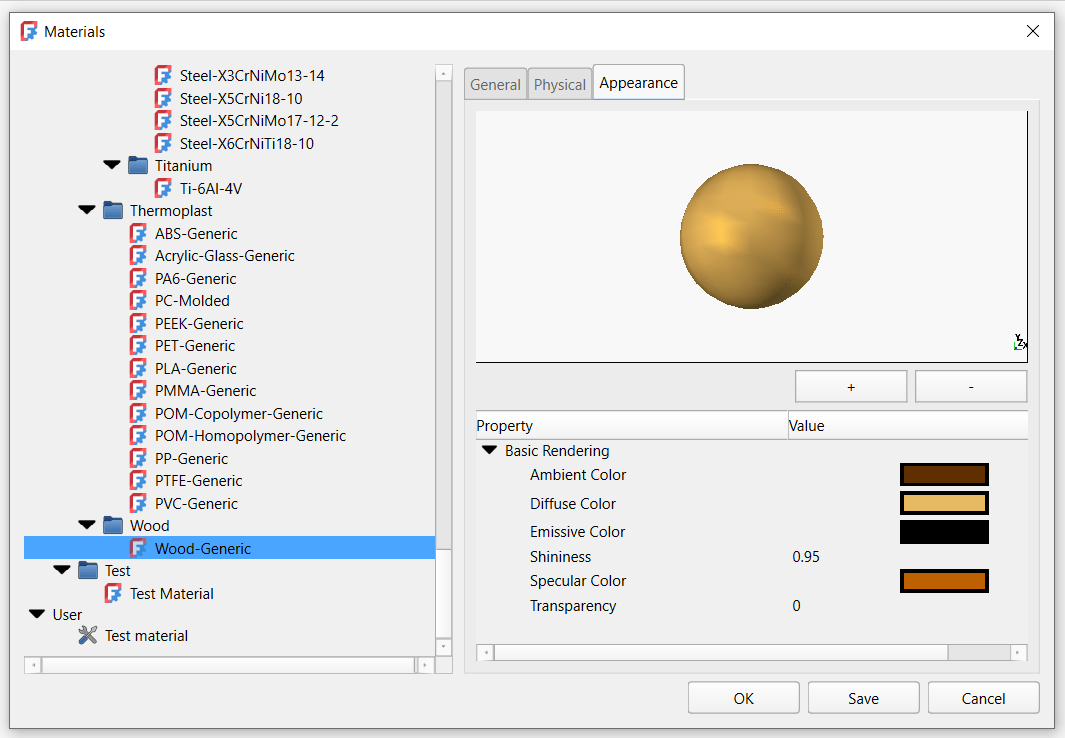Click the axis indicator in the preview corner
This screenshot has width=1065, height=738.
(1020, 342)
